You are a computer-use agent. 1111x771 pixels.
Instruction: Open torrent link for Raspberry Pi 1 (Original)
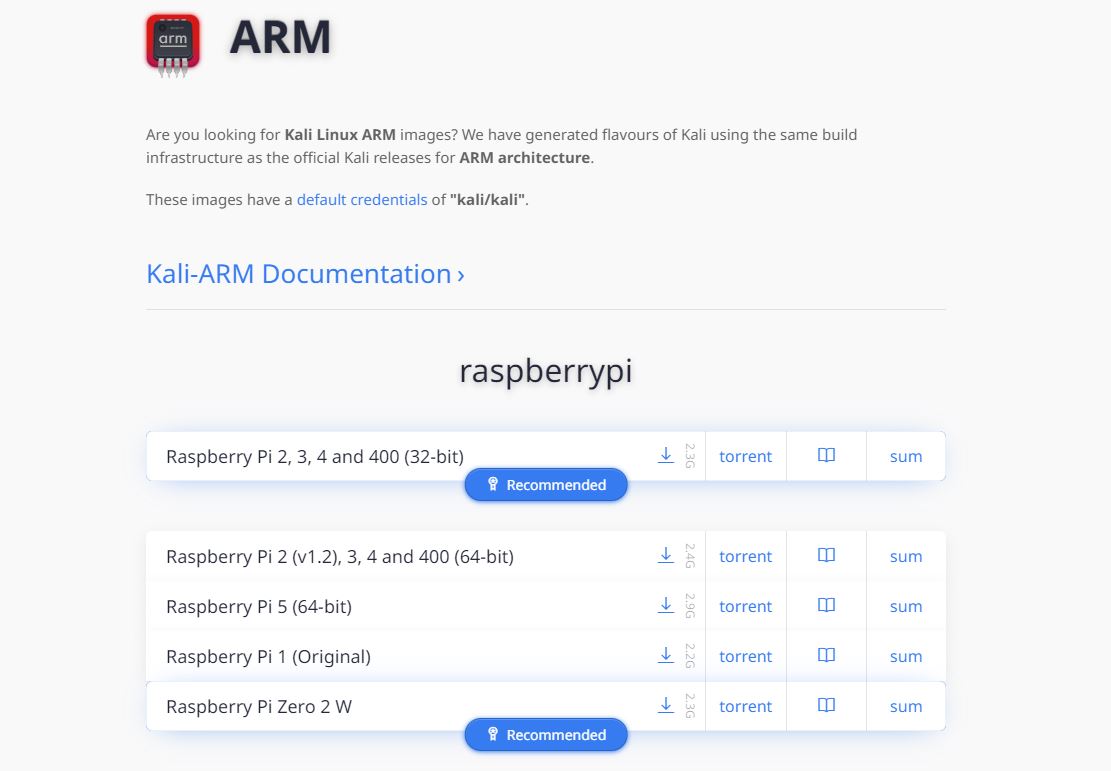point(745,656)
